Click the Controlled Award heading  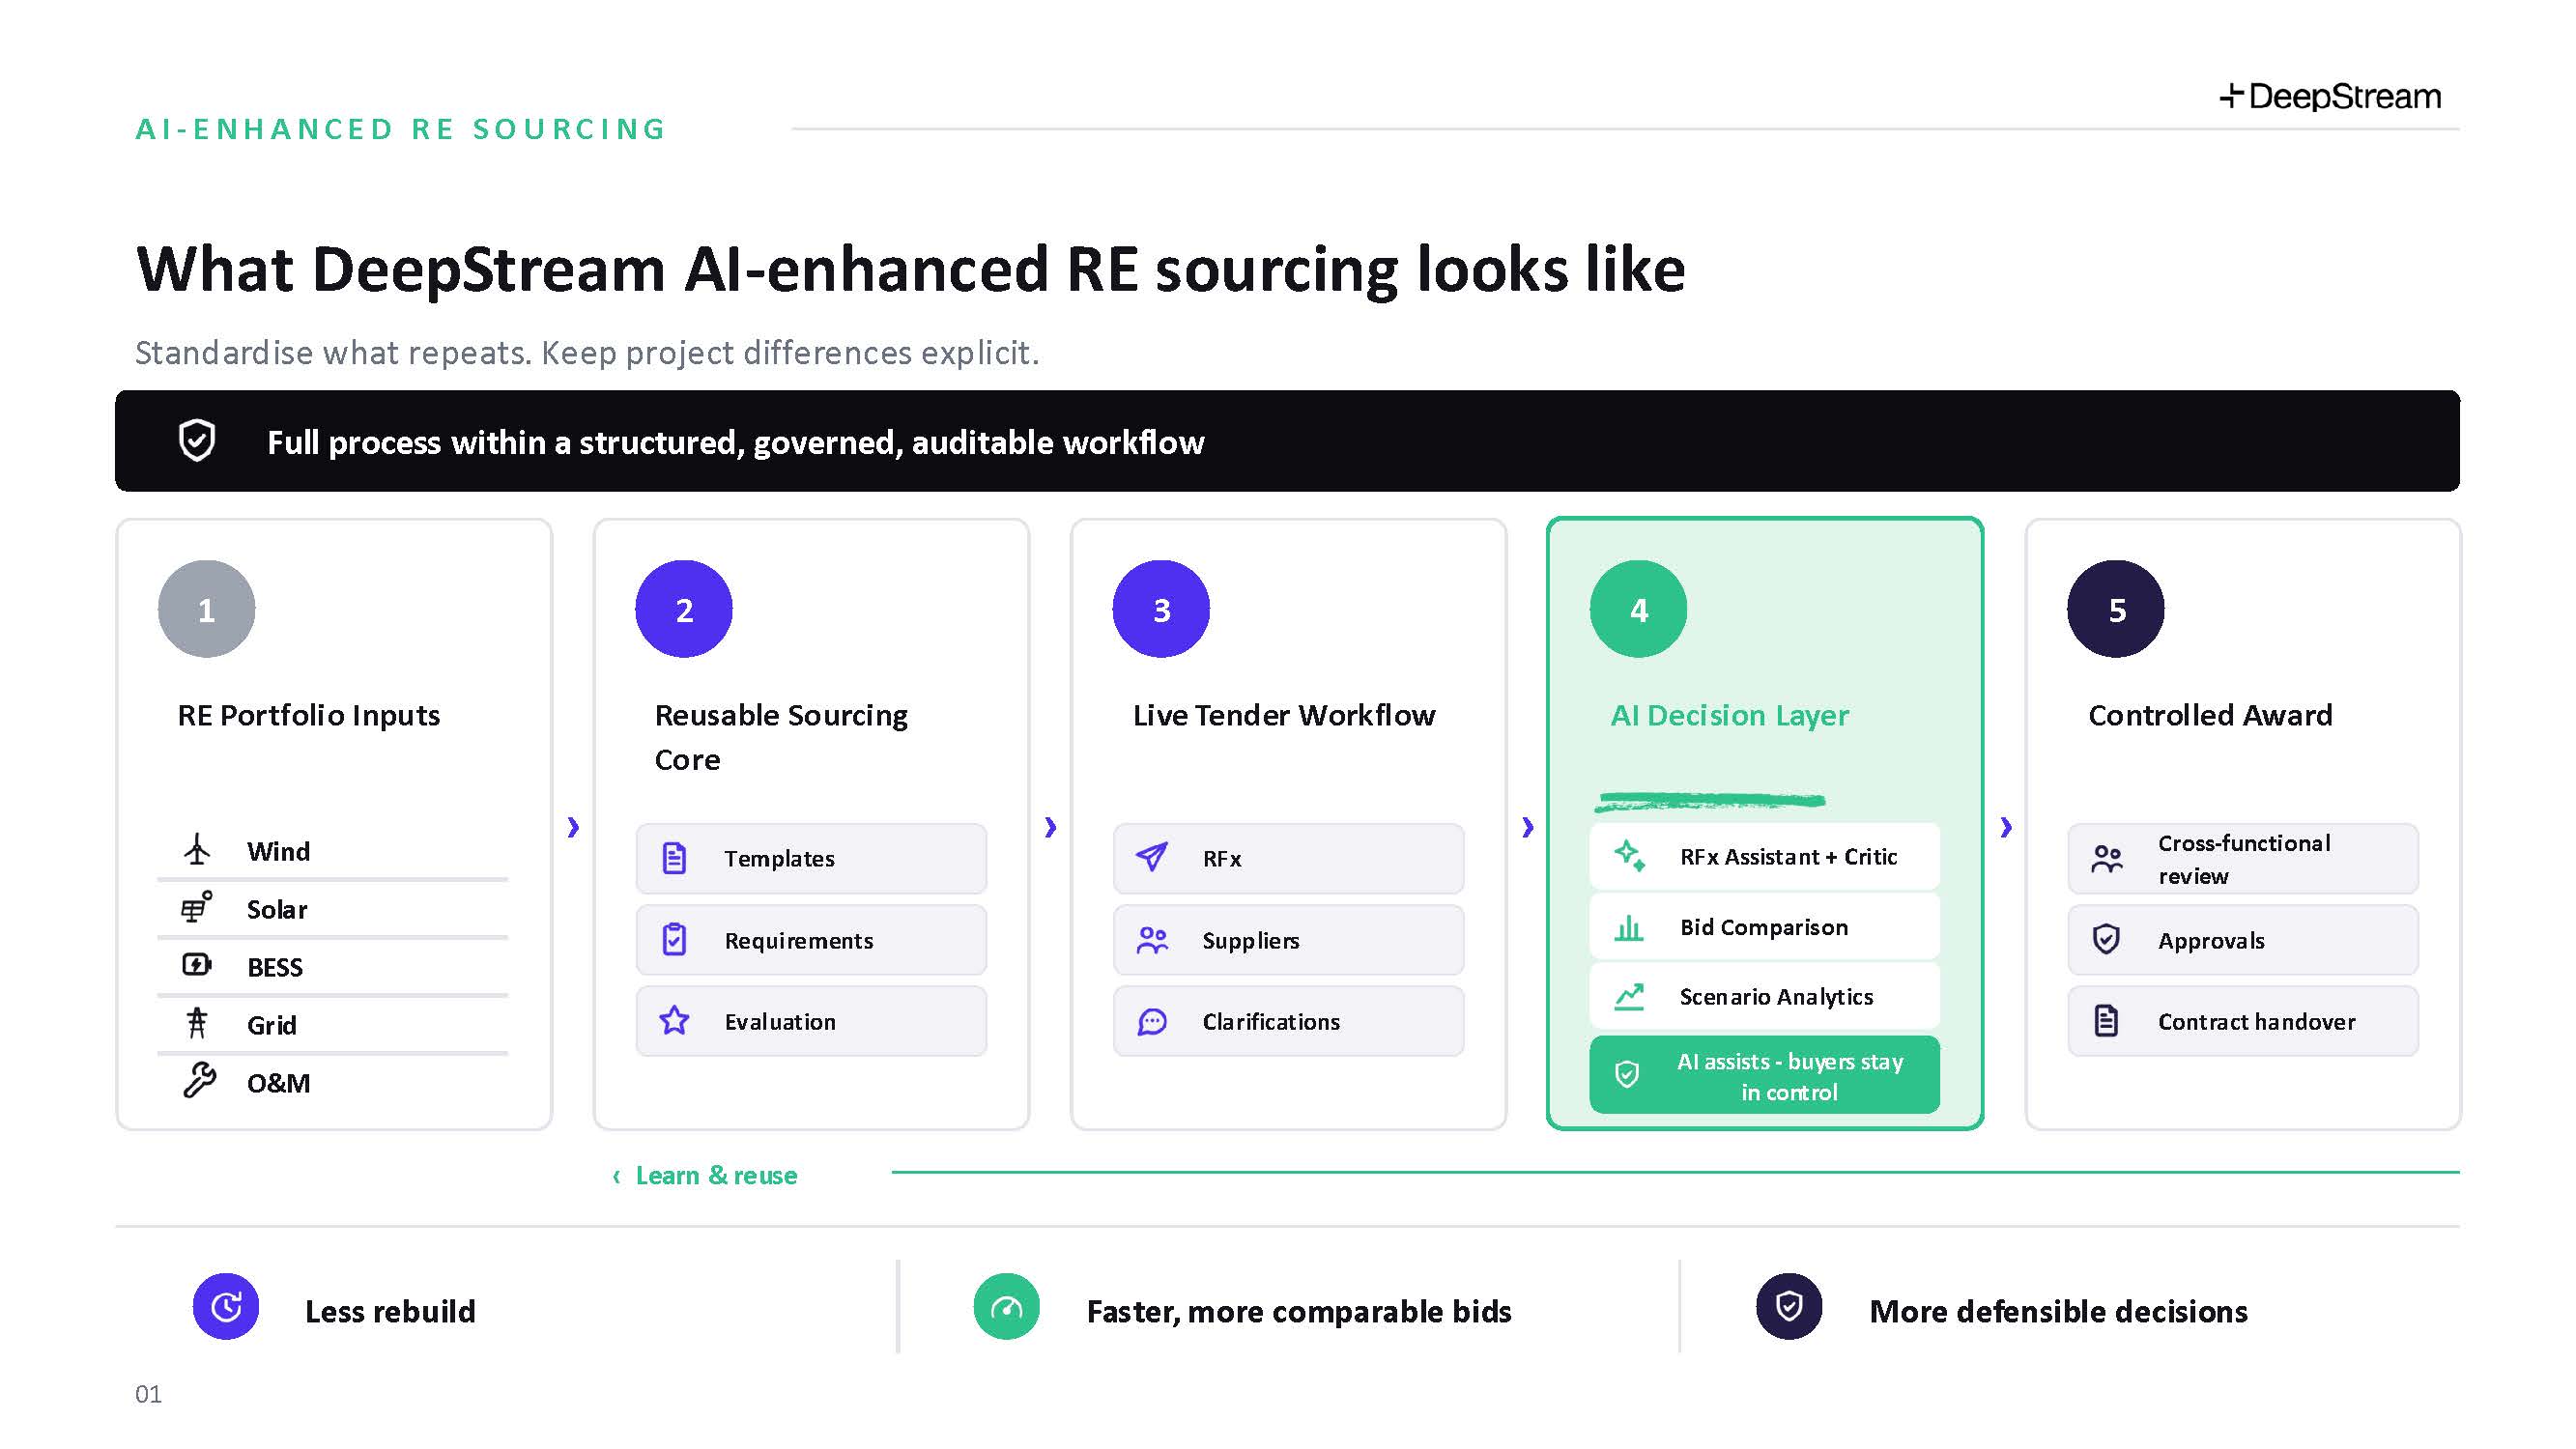click(2210, 716)
